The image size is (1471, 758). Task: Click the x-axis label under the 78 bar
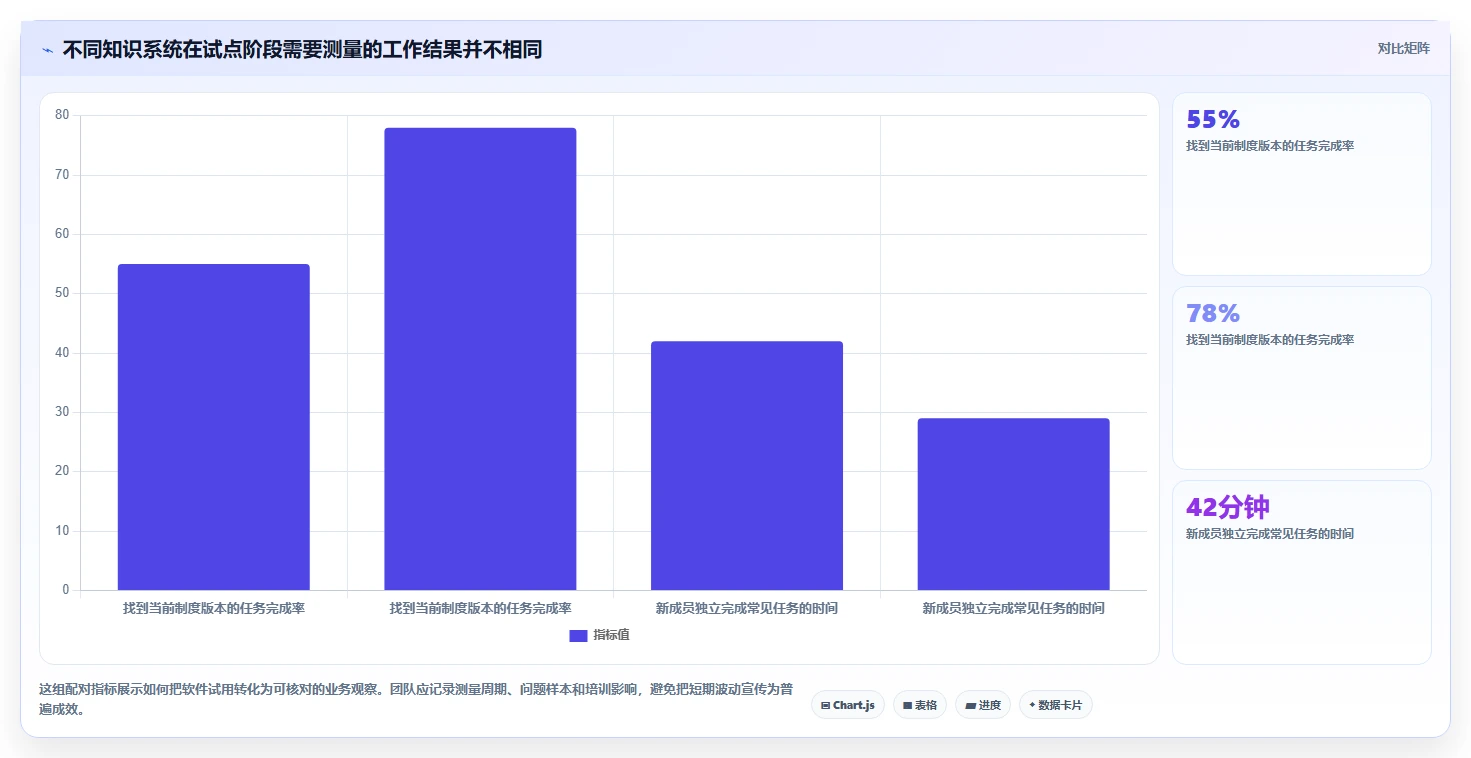[480, 608]
